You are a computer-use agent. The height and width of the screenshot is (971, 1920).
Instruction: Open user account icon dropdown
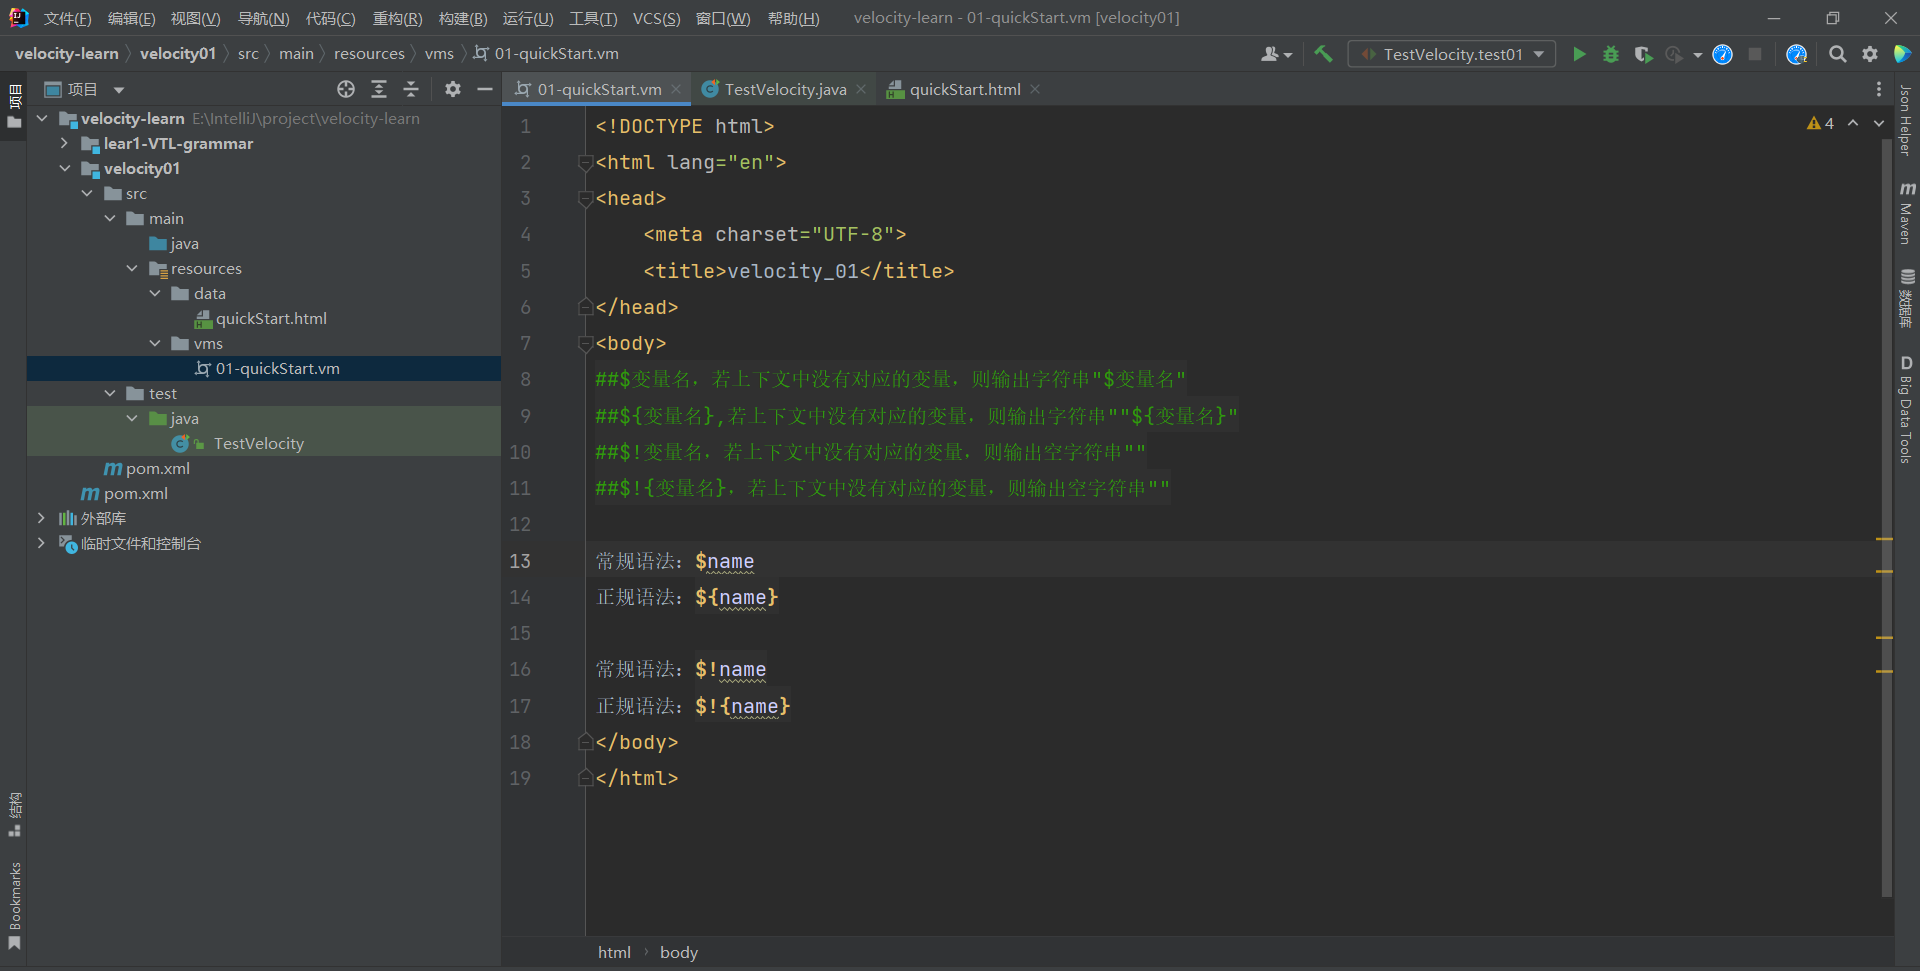(x=1276, y=54)
